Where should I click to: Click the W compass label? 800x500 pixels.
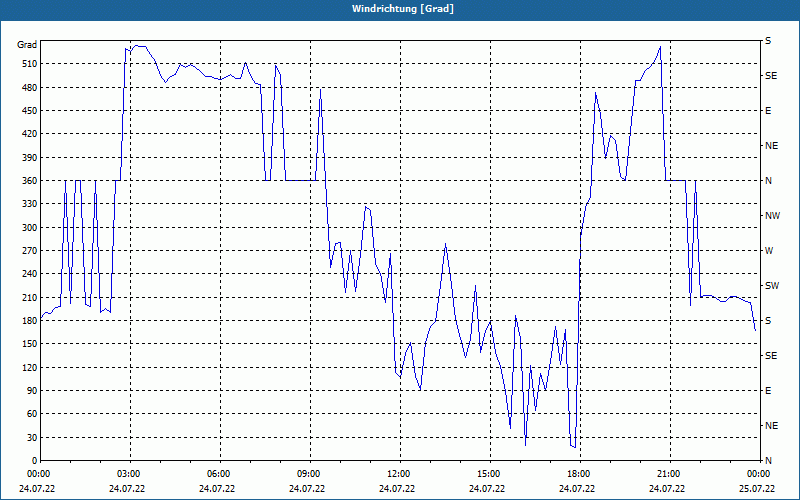[x=769, y=251]
